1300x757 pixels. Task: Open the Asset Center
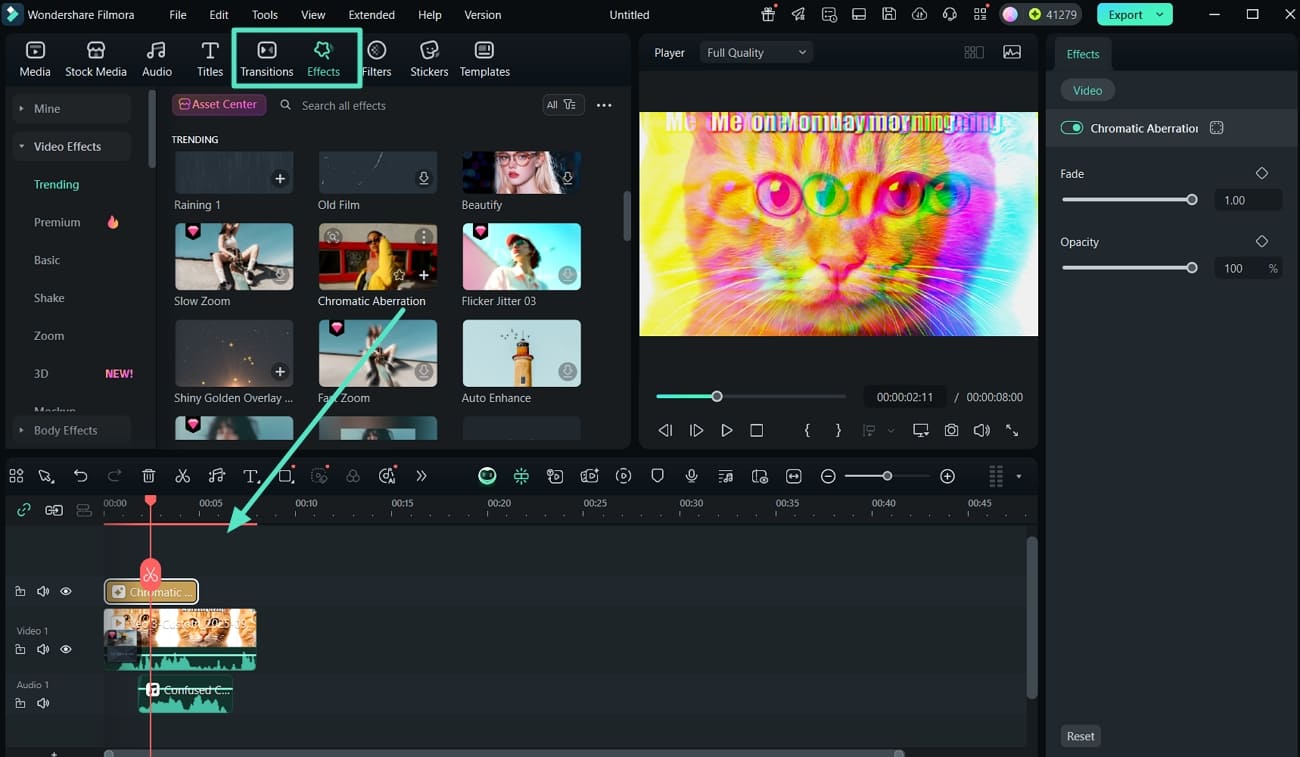click(219, 104)
